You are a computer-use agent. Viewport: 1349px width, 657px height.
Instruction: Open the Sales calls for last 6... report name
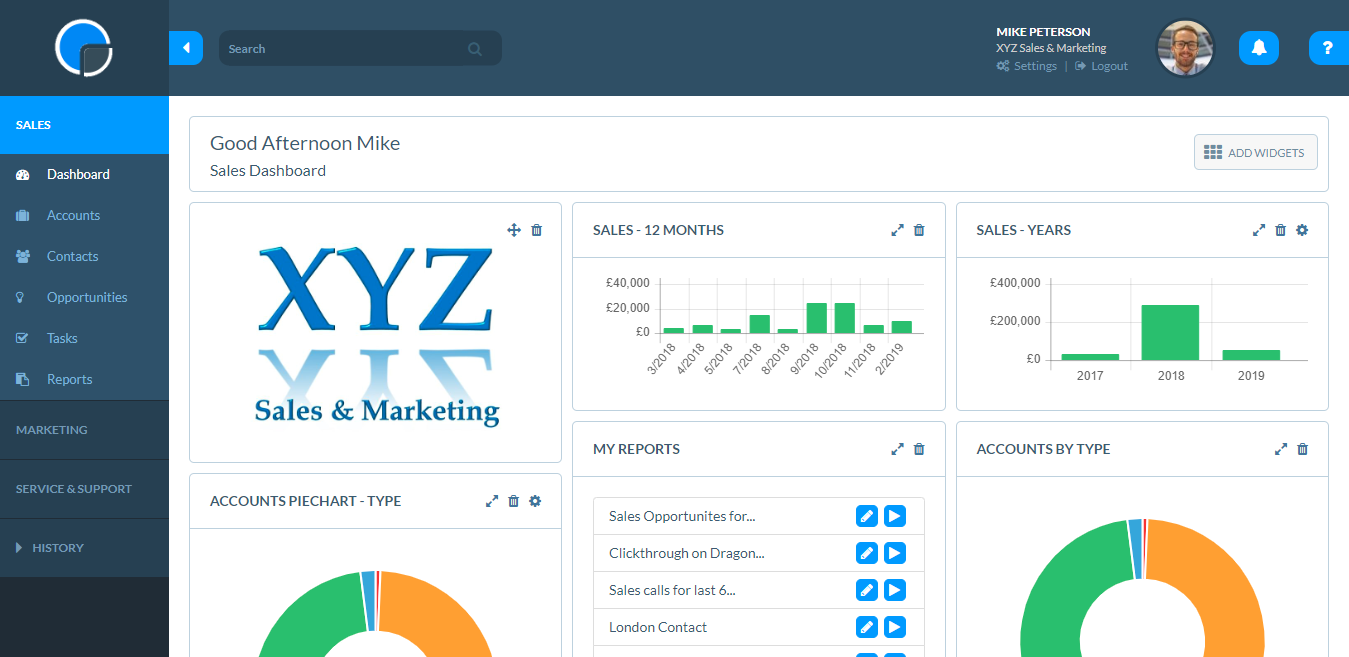pyautogui.click(x=672, y=590)
